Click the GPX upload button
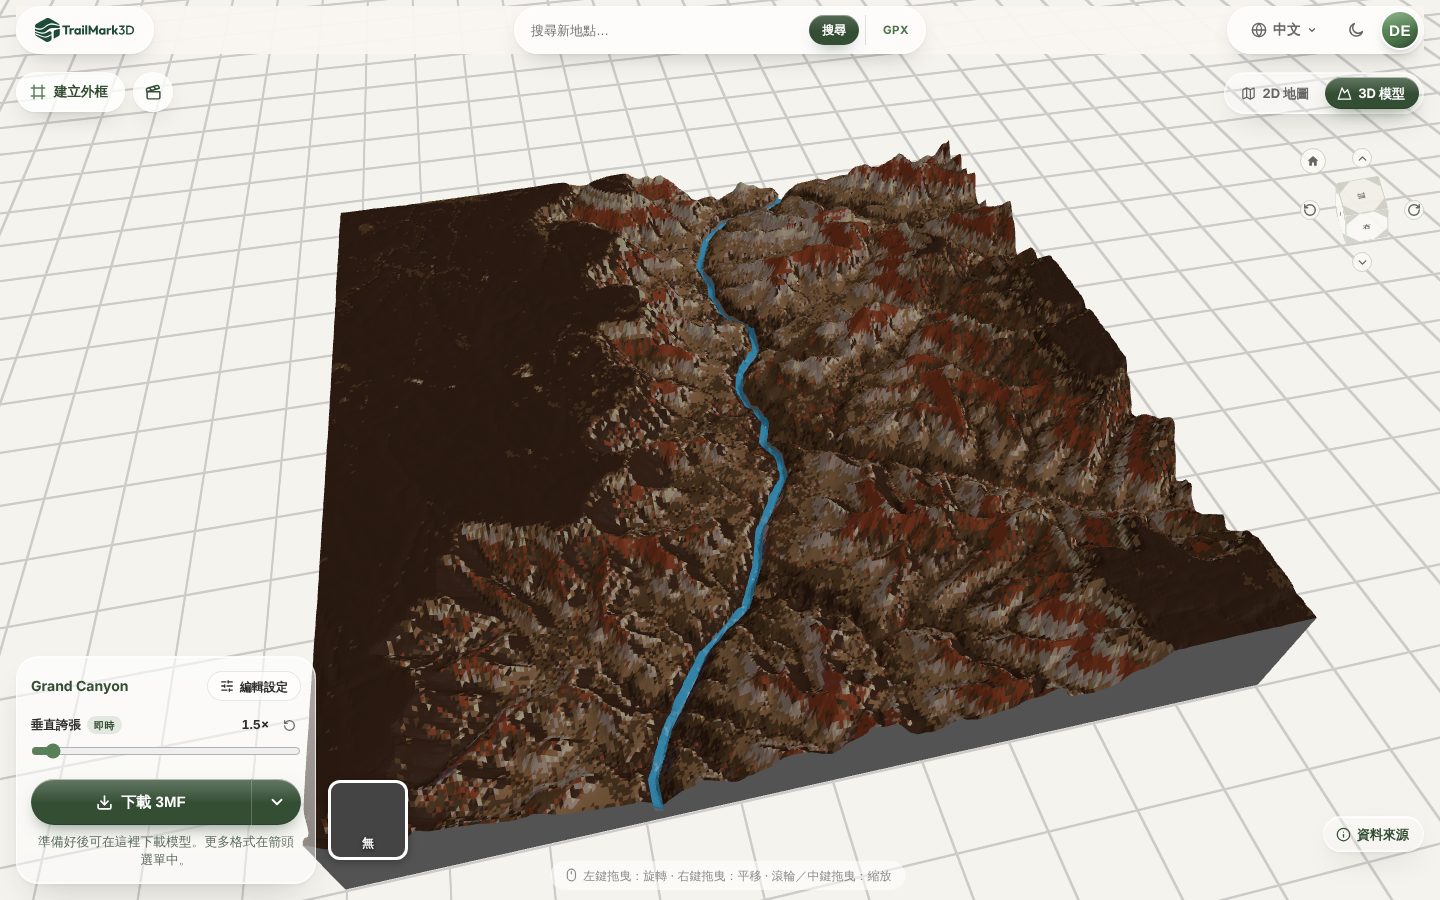Image resolution: width=1440 pixels, height=900 pixels. 895,30
